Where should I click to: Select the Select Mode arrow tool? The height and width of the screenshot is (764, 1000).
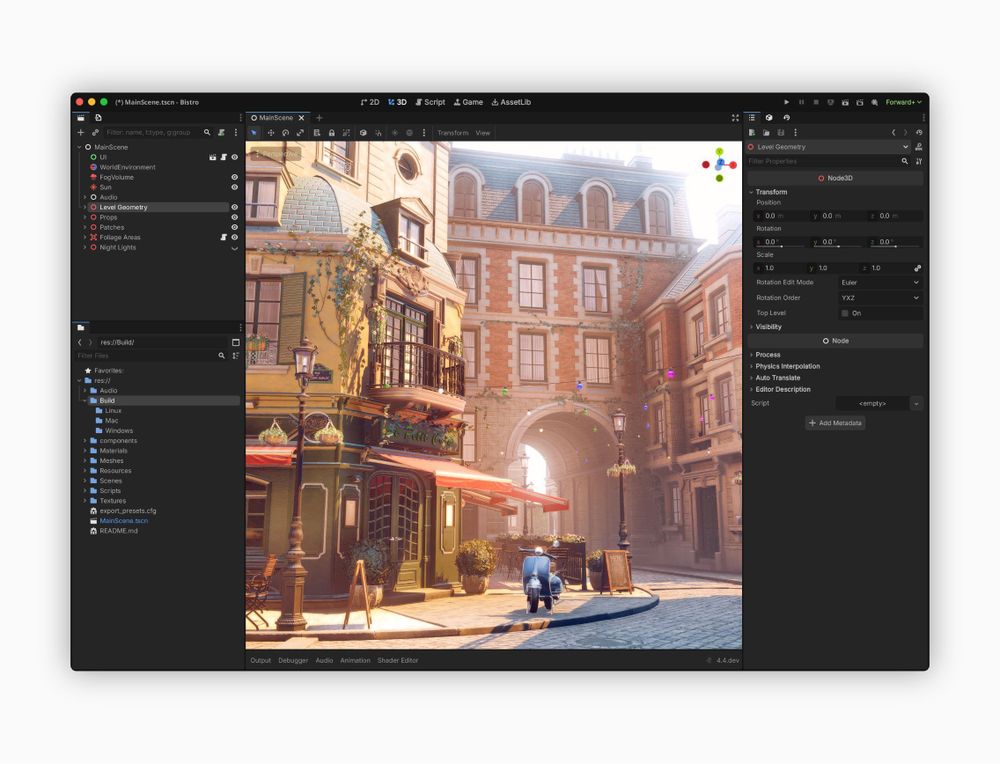click(254, 133)
